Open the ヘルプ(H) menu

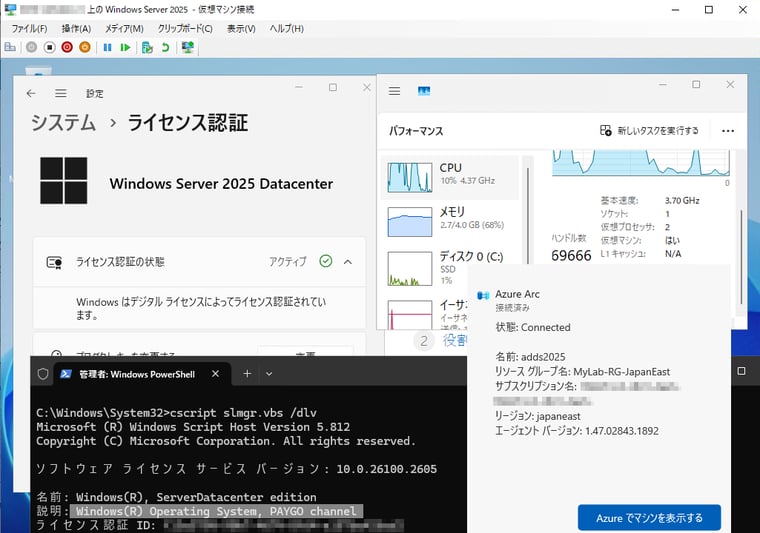pos(287,29)
